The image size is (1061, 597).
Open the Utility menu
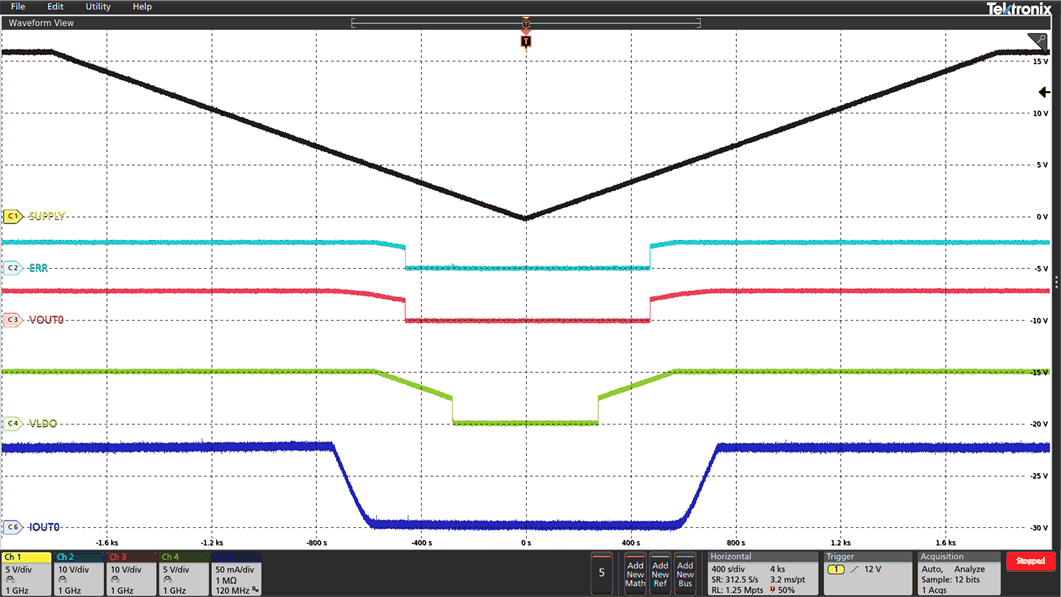point(97,7)
